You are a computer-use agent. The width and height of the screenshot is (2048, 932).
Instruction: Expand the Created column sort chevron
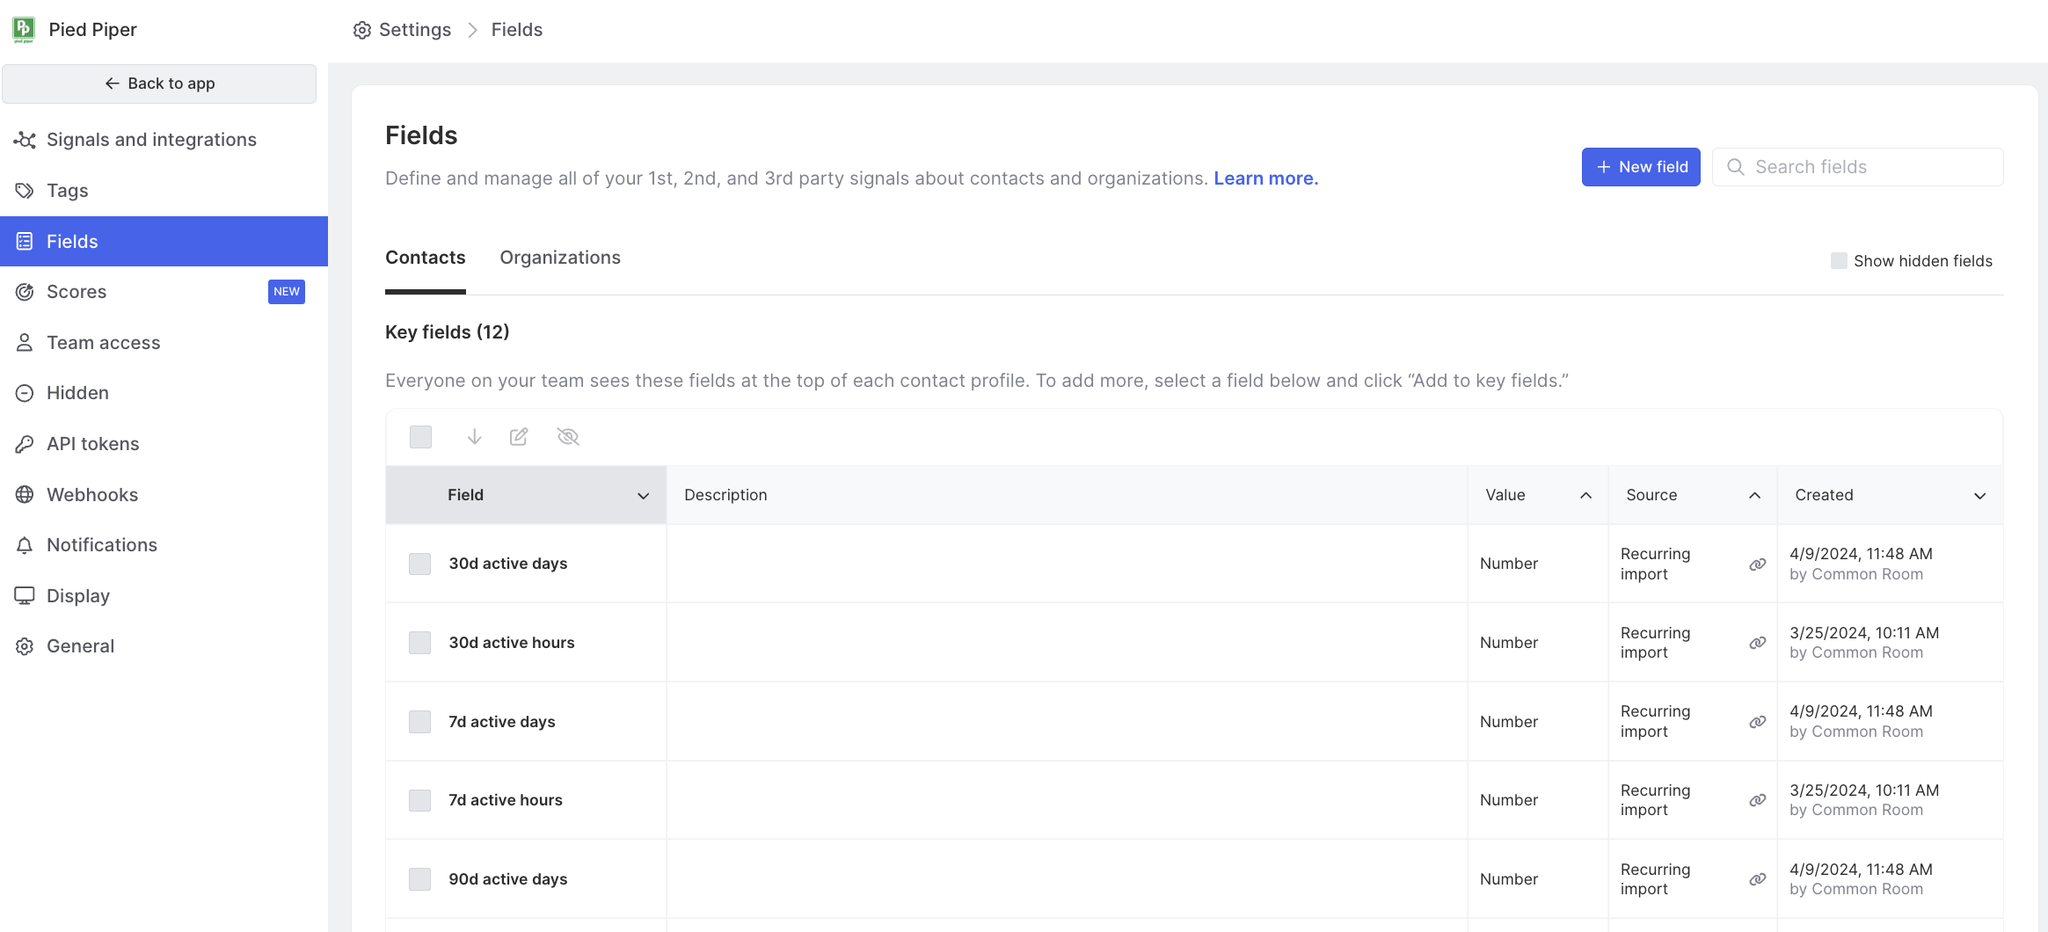(x=1979, y=496)
